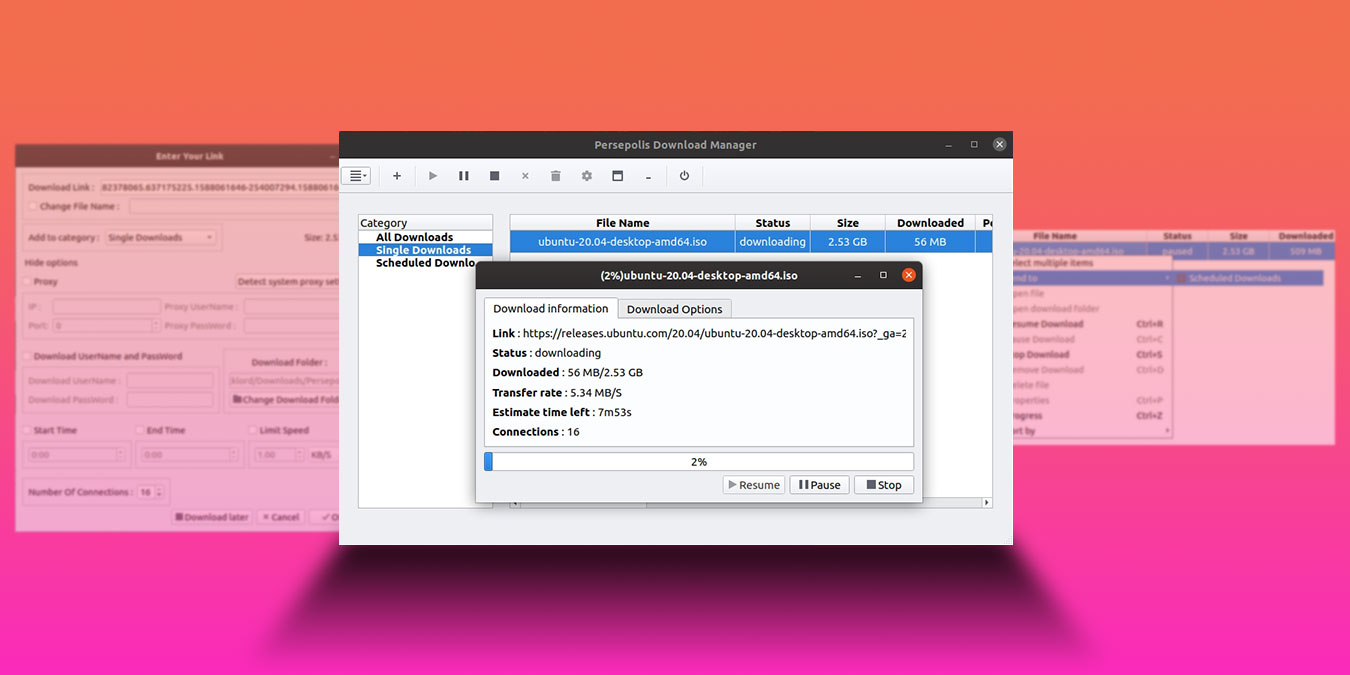Open the Persepolis main menu icon

coord(356,175)
